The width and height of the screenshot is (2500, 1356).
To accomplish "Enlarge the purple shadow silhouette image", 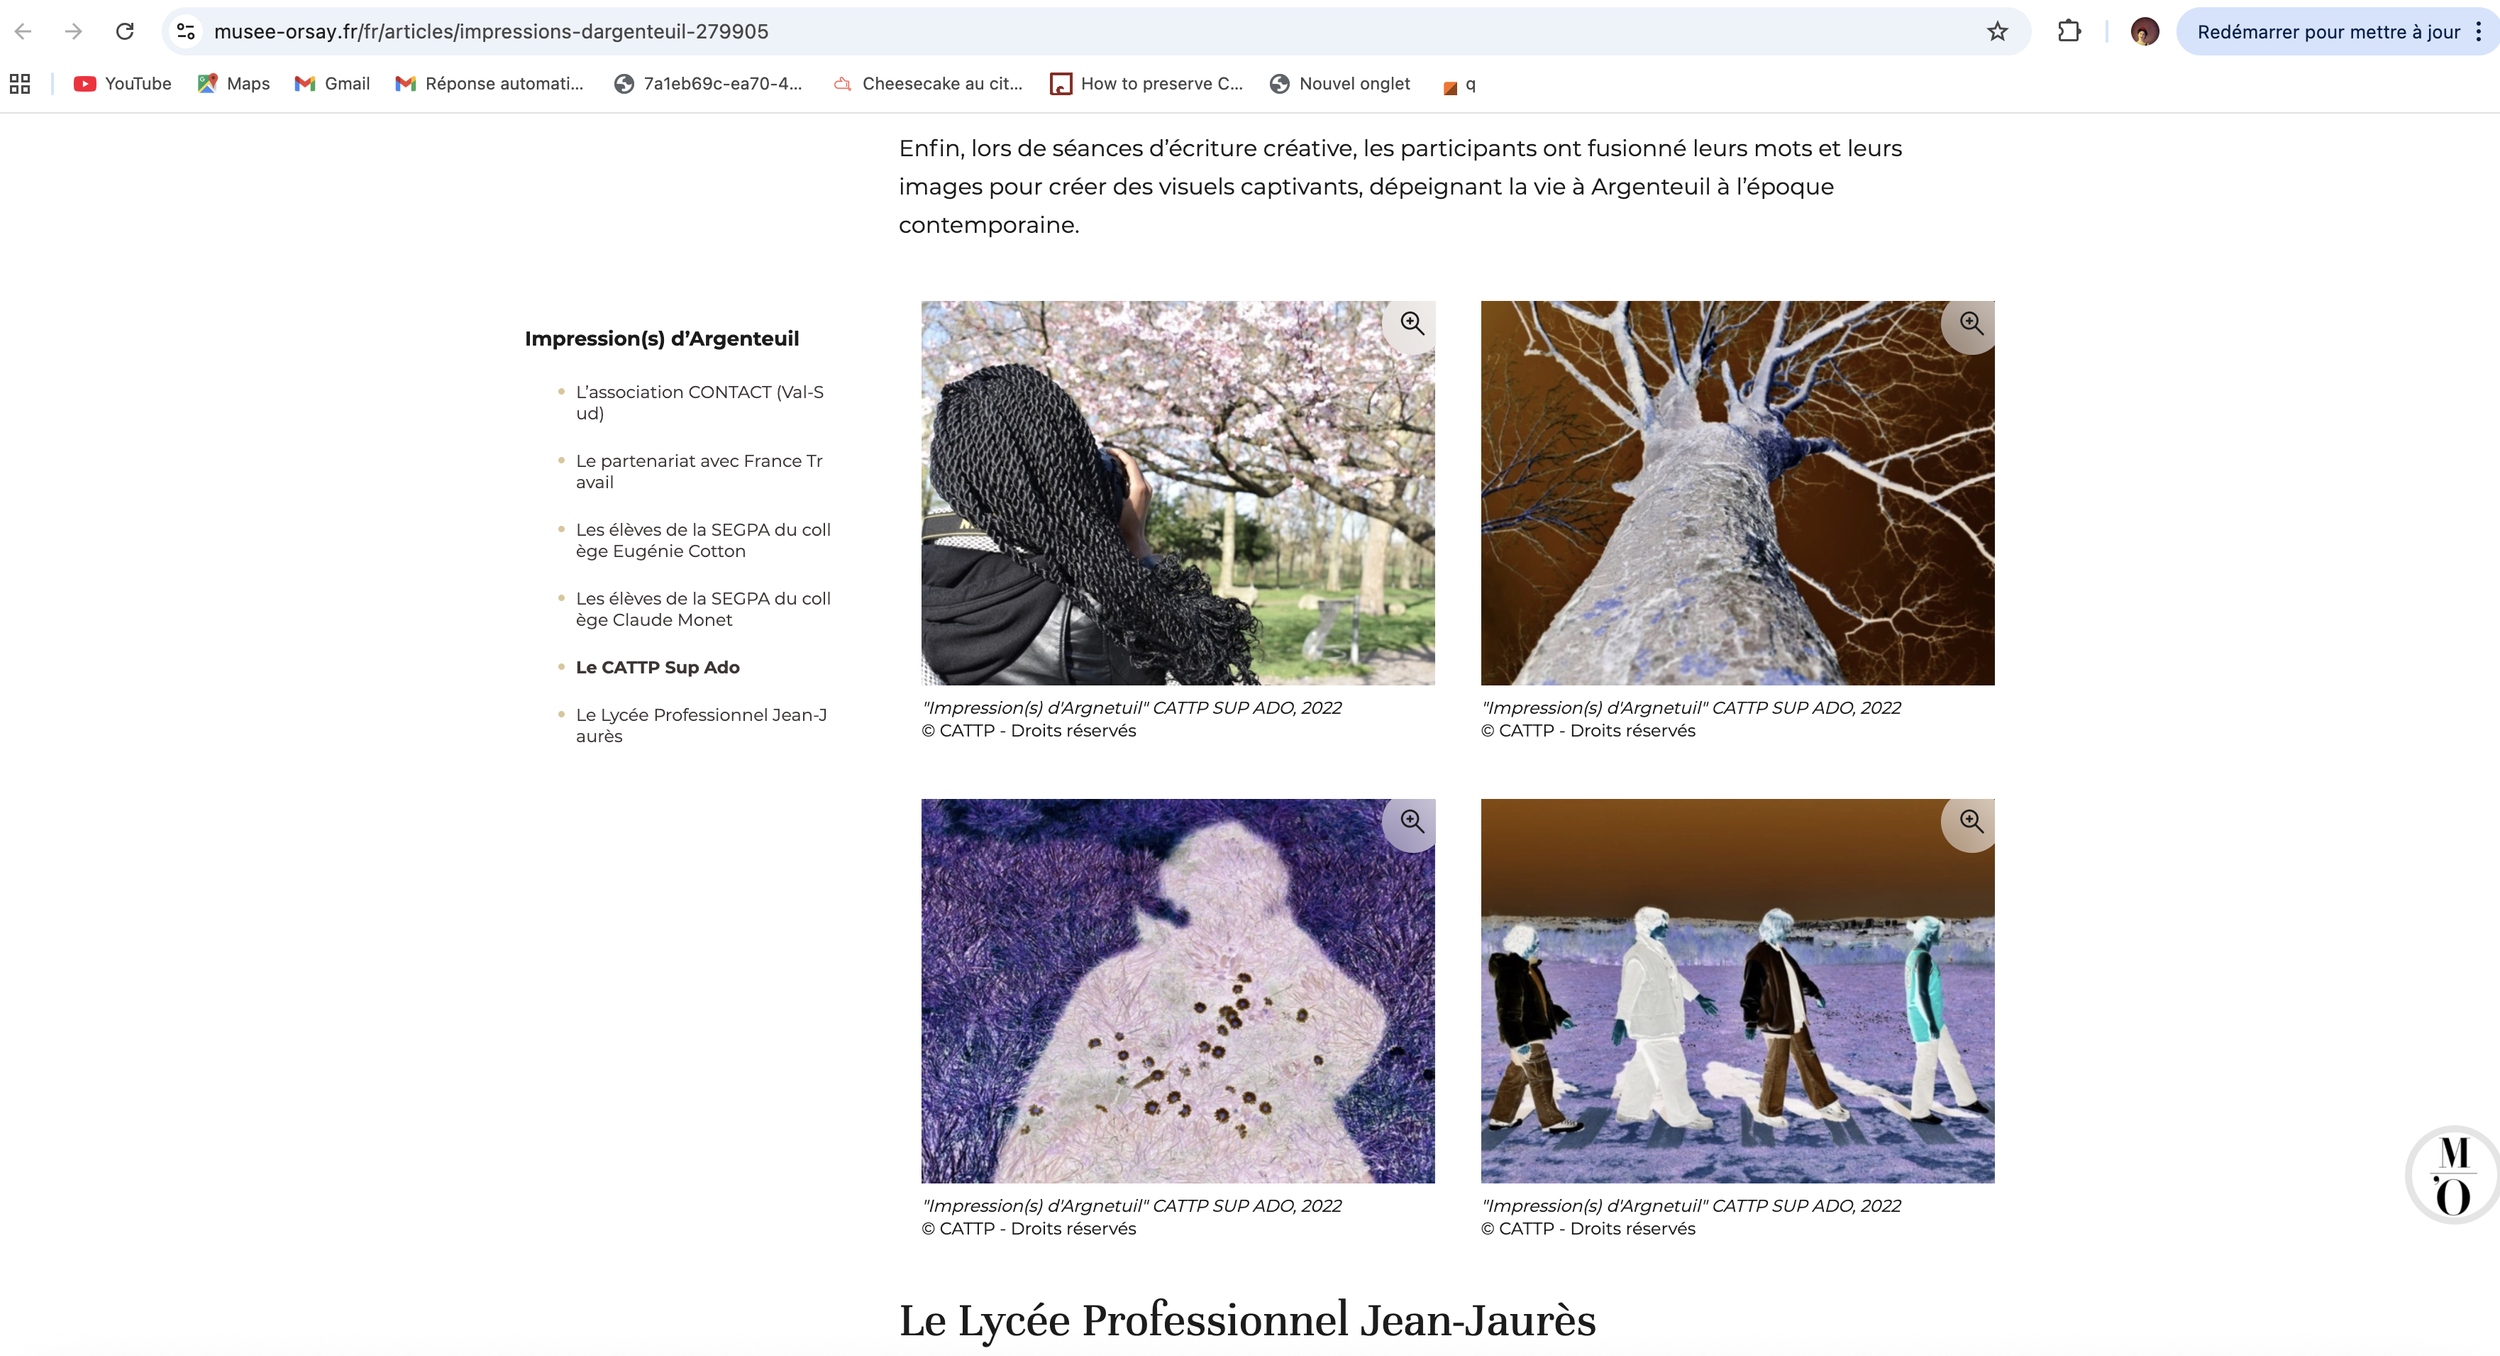I will click(1411, 821).
